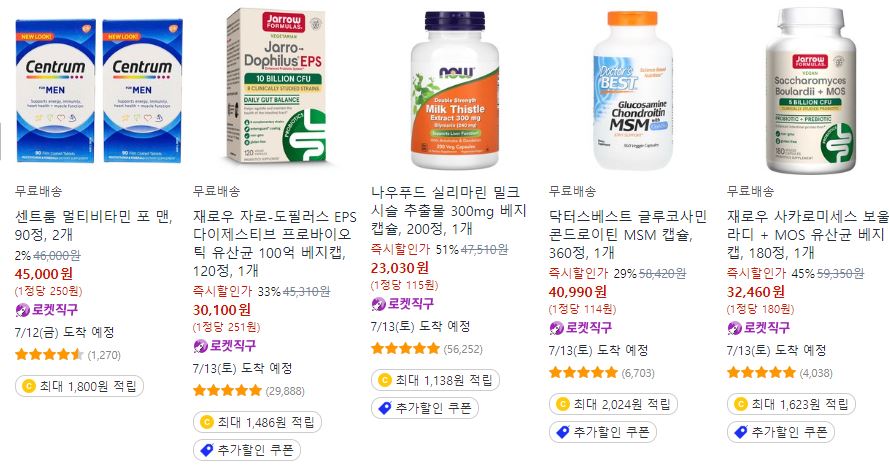Click the 최대 2,024원 적립 cashback badge
The height and width of the screenshot is (474, 889).
pos(613,404)
